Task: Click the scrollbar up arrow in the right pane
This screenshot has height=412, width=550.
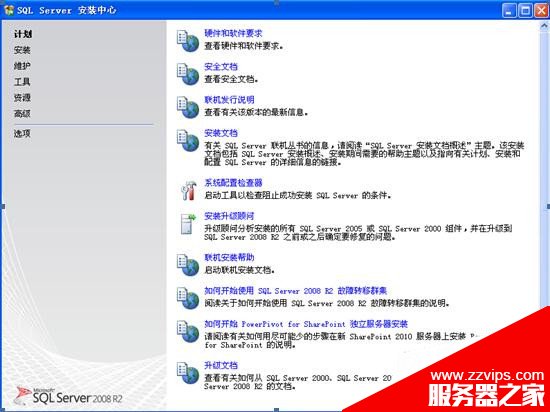Action: 545,26
